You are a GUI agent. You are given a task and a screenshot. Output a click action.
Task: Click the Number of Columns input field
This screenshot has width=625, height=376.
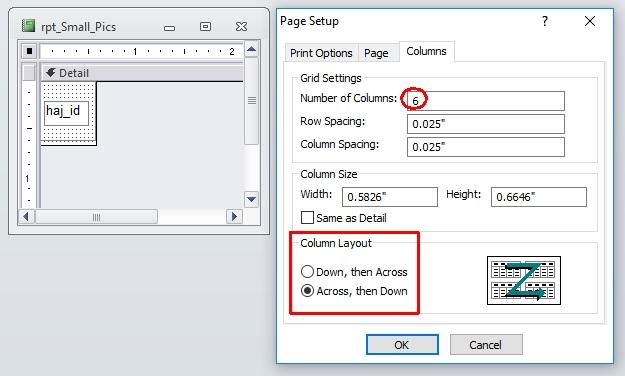click(483, 101)
